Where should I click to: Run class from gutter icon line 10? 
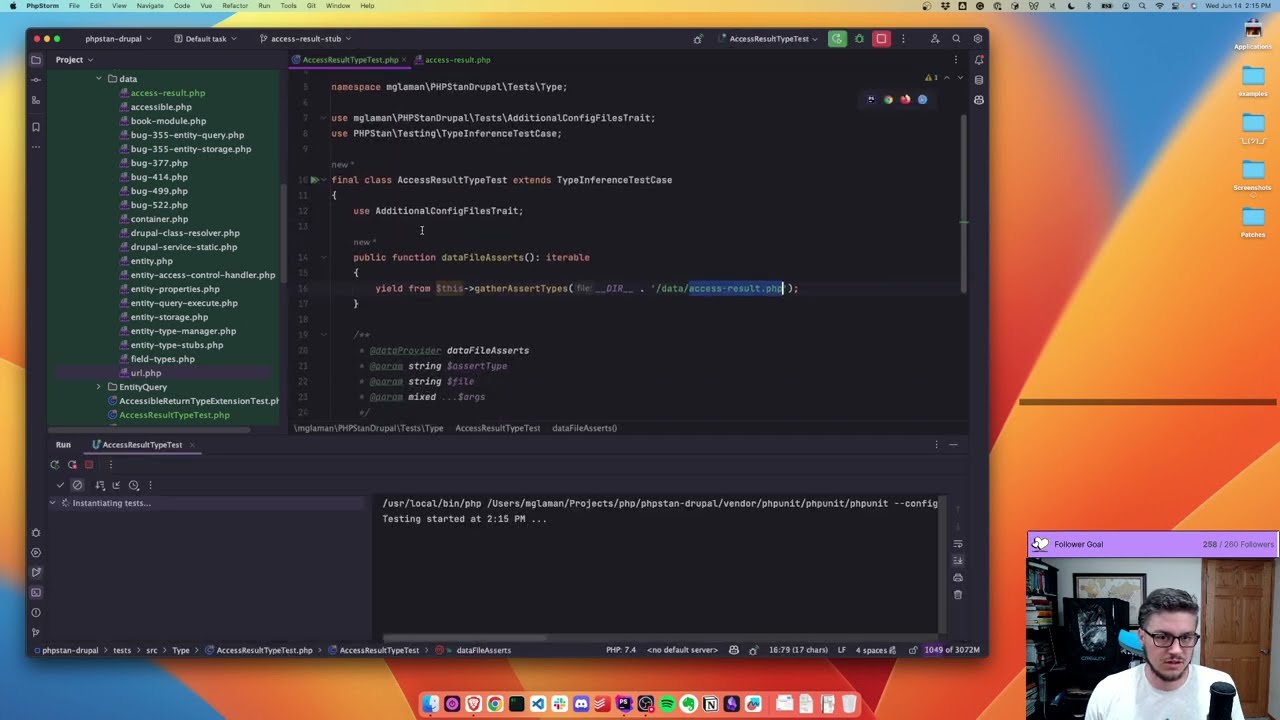pyautogui.click(x=314, y=180)
